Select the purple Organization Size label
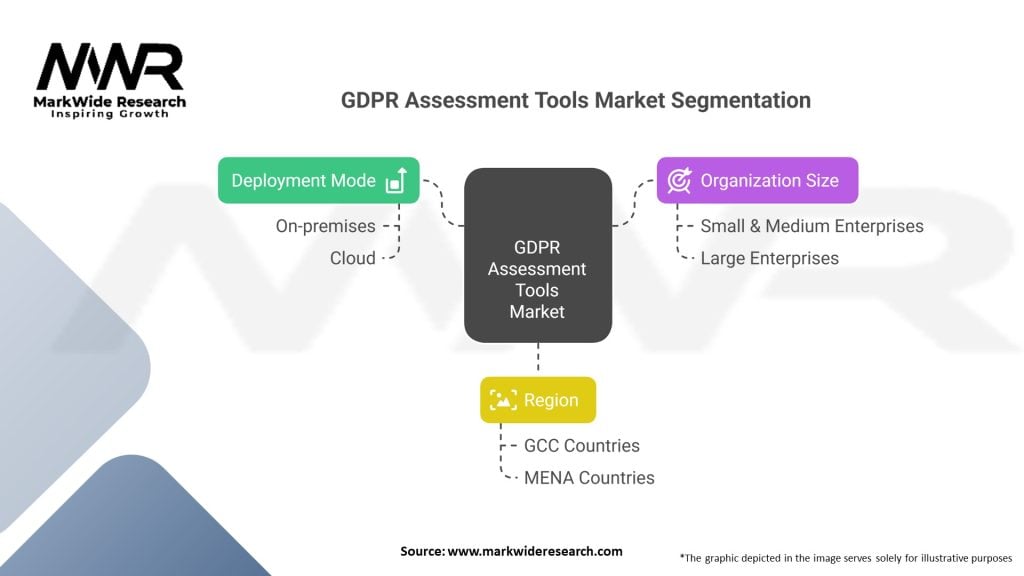1024x576 pixels. tap(768, 180)
